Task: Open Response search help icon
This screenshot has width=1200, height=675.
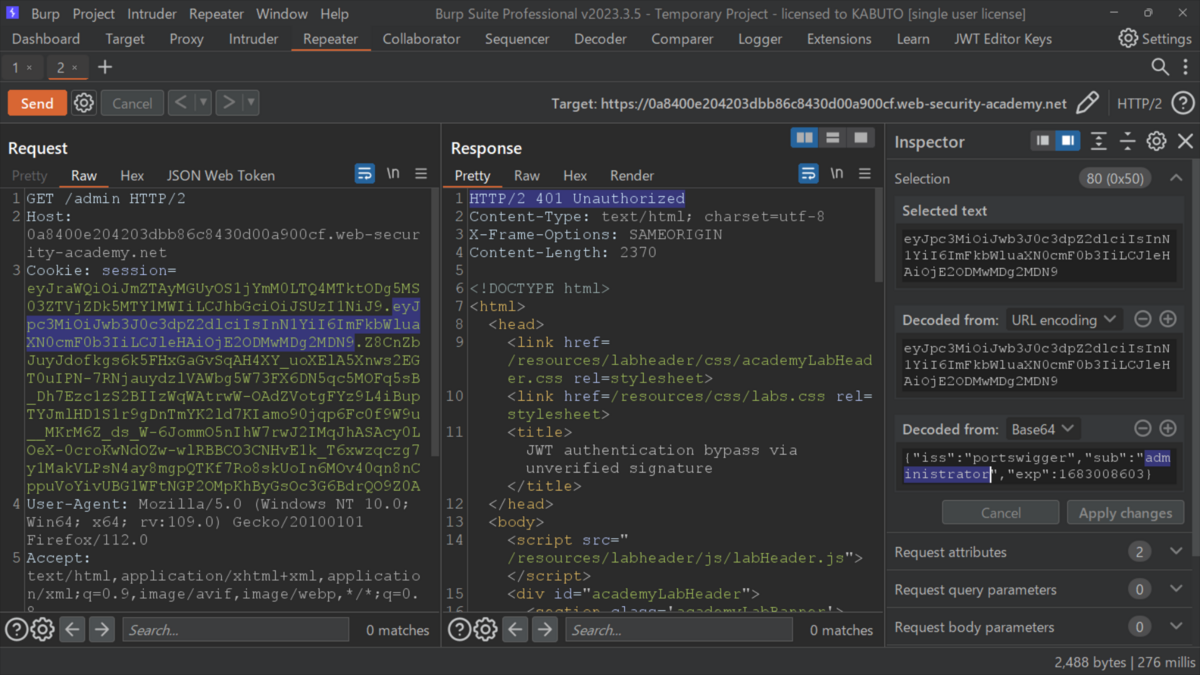Action: (460, 630)
